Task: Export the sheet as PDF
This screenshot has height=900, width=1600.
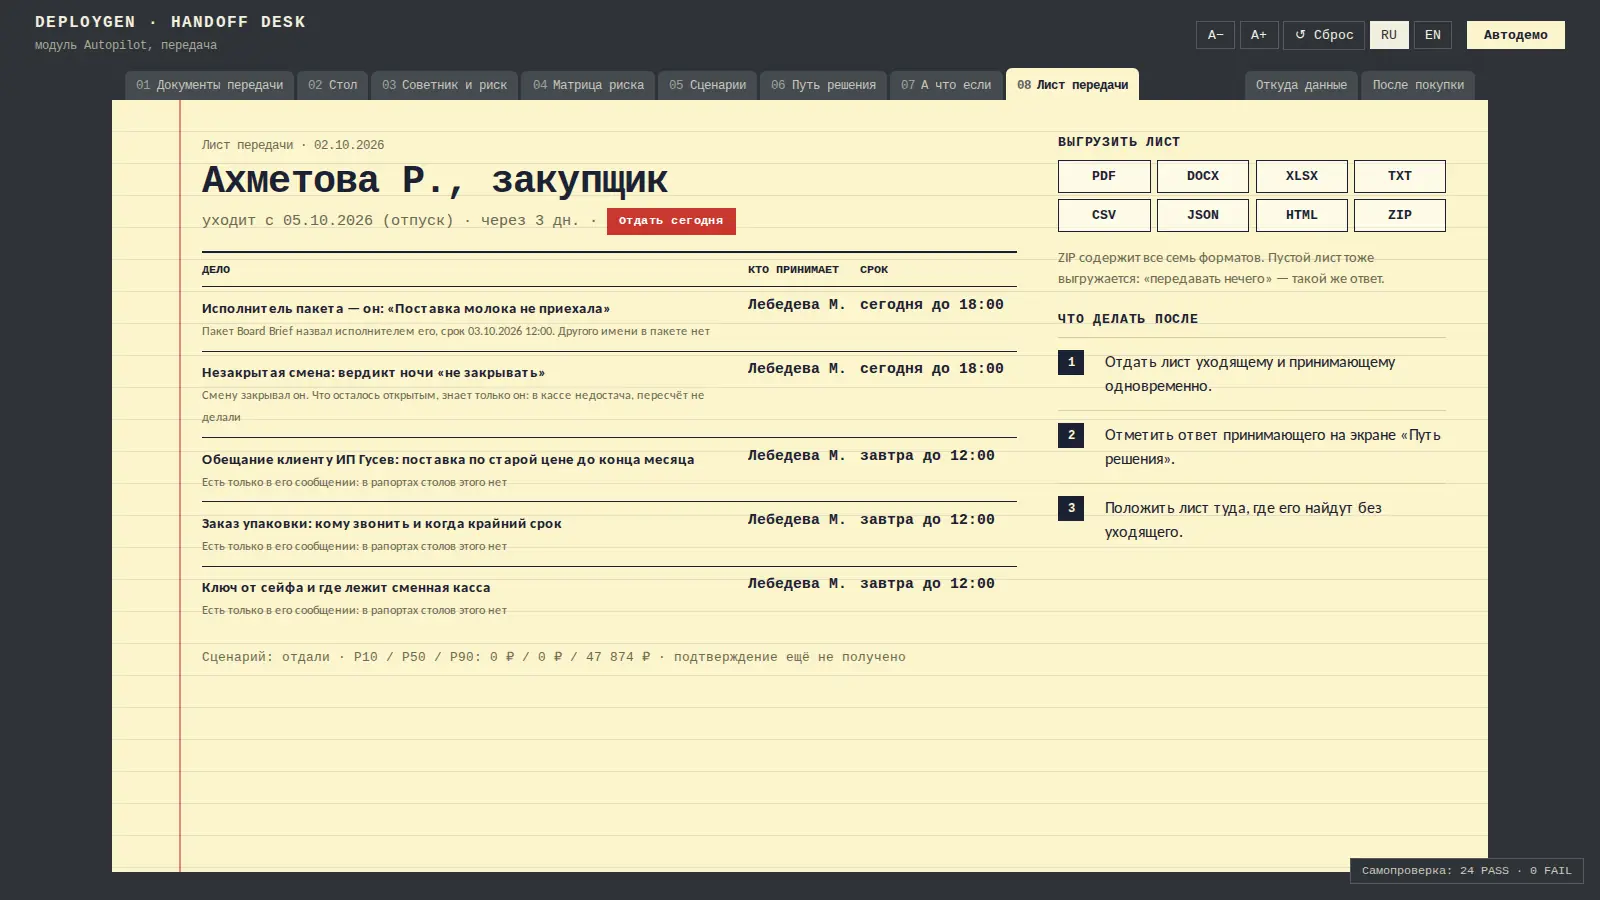Action: (1104, 176)
